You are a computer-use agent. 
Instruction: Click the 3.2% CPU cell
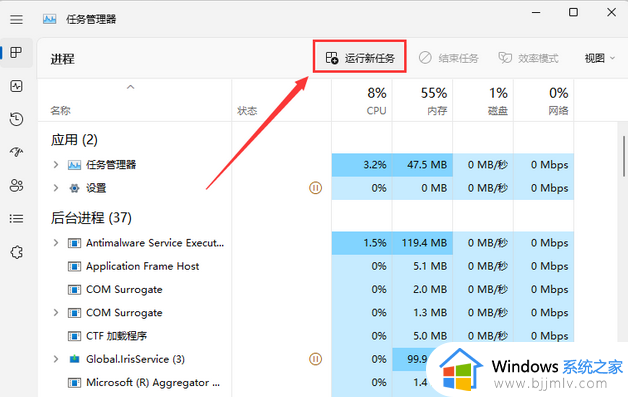click(x=362, y=165)
